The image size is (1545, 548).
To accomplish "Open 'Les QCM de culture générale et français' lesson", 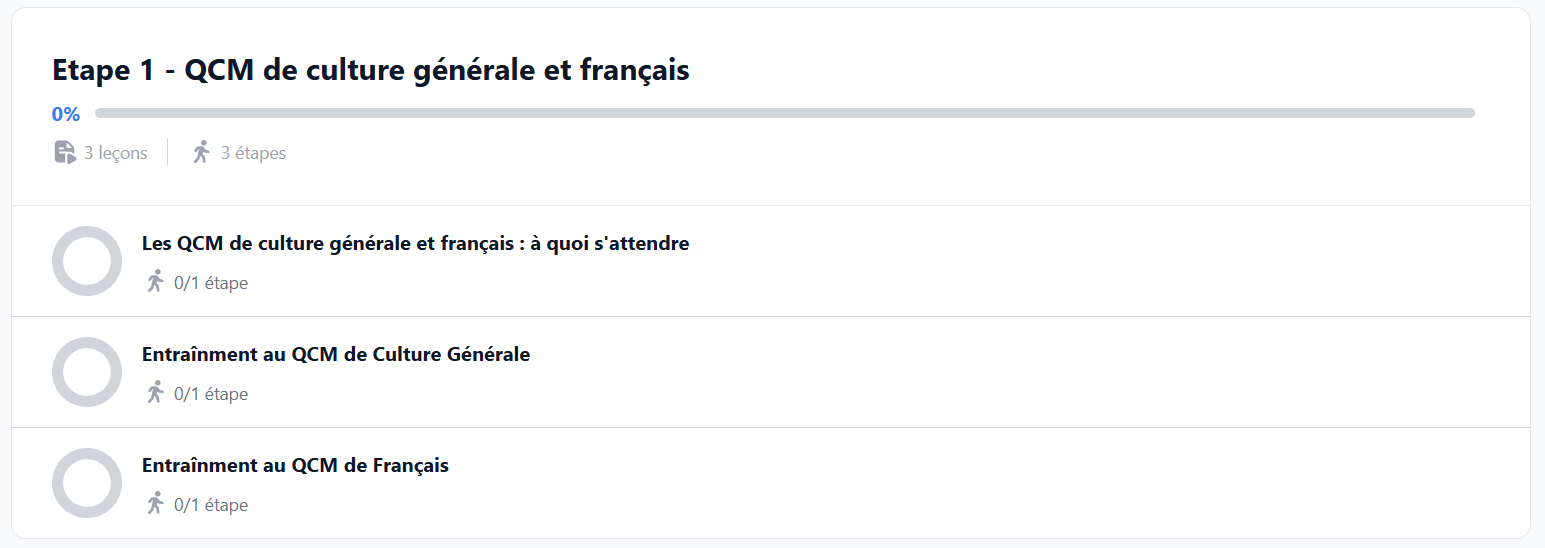I will click(415, 243).
